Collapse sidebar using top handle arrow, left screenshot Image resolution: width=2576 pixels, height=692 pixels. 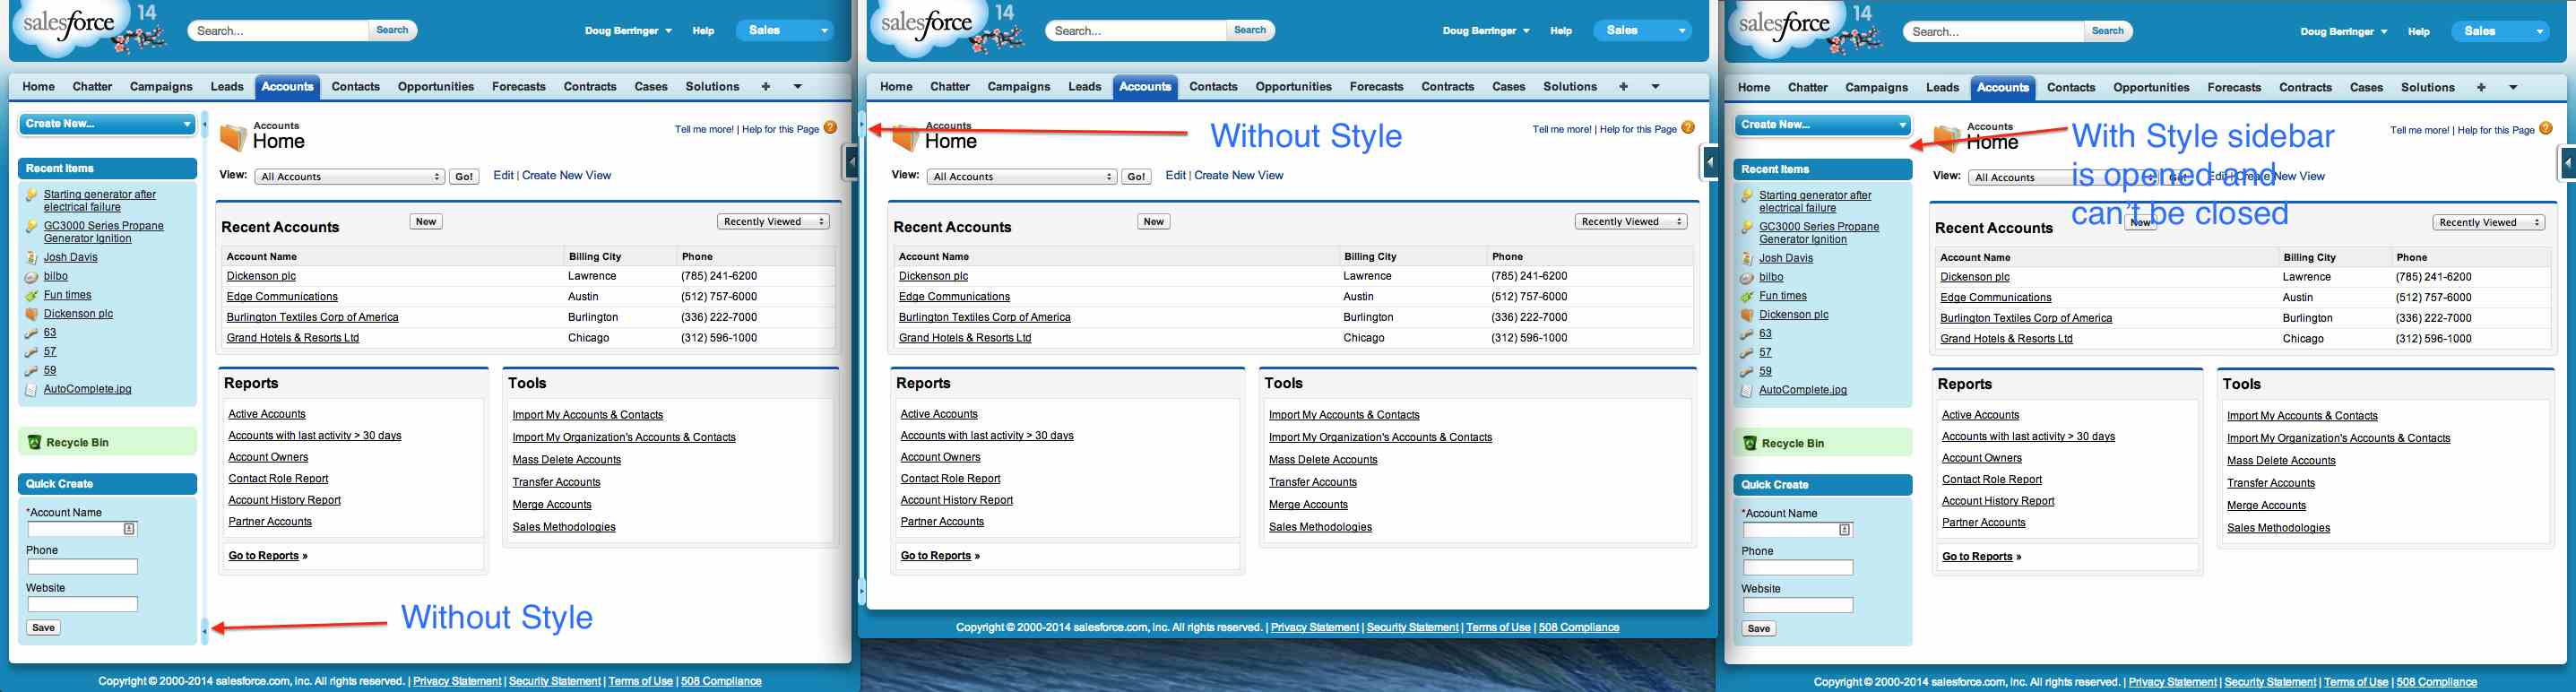tap(205, 125)
